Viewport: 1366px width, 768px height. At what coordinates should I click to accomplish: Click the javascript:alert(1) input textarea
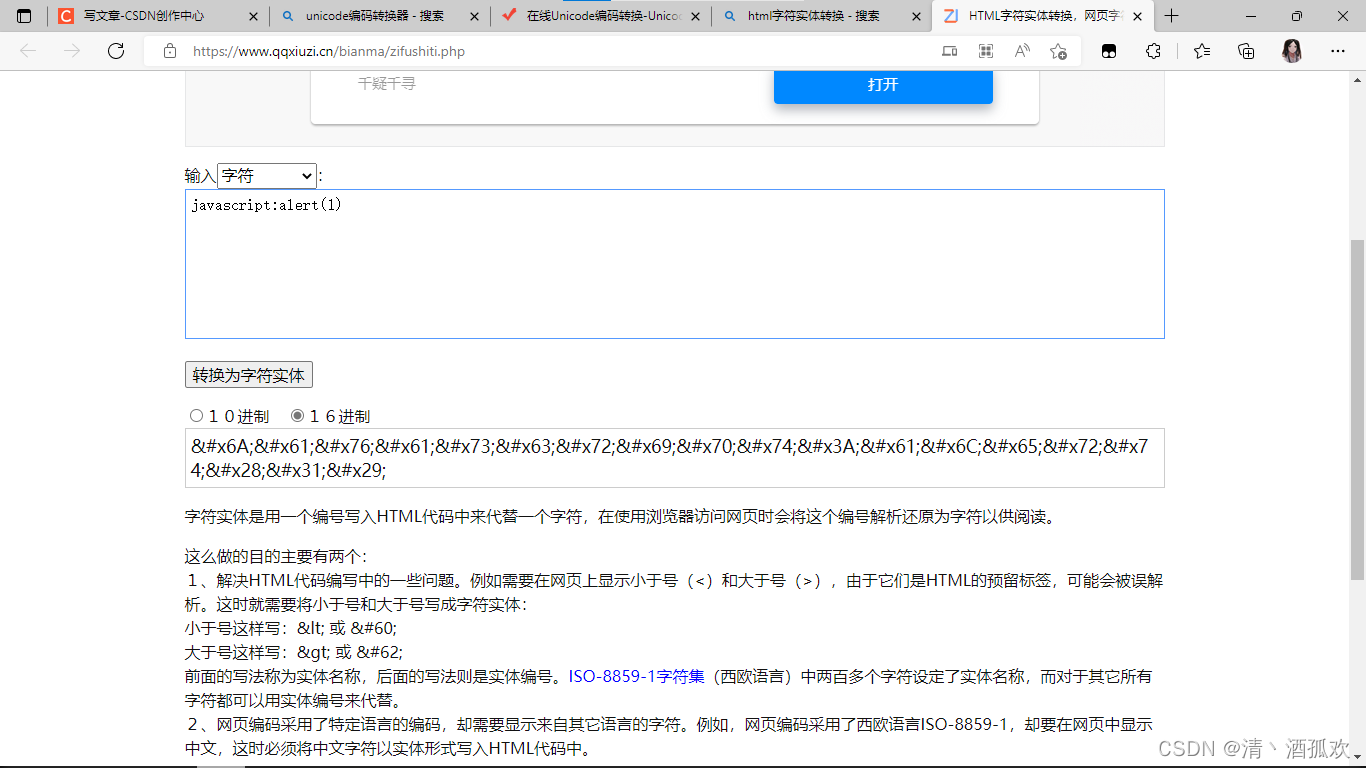[x=675, y=264]
